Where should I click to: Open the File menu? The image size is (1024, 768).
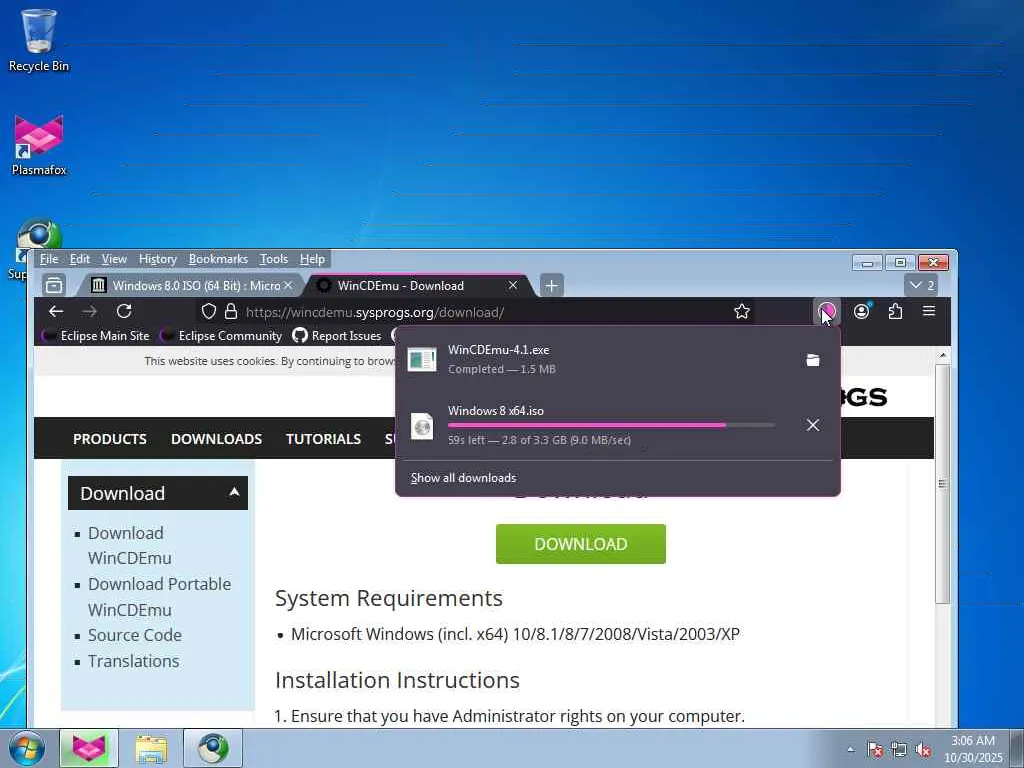pos(48,259)
